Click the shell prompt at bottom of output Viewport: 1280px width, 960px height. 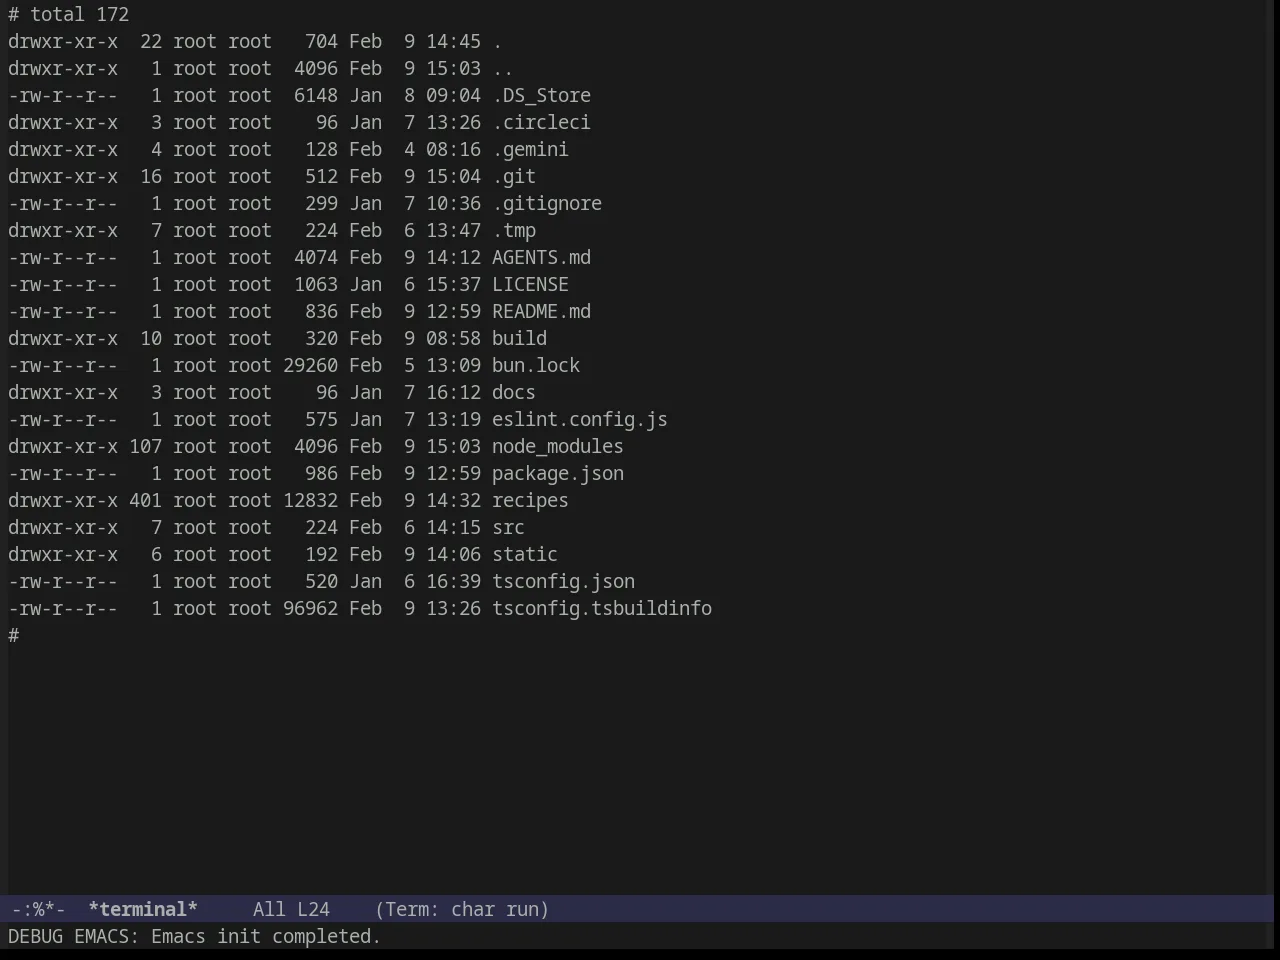tap(14, 636)
